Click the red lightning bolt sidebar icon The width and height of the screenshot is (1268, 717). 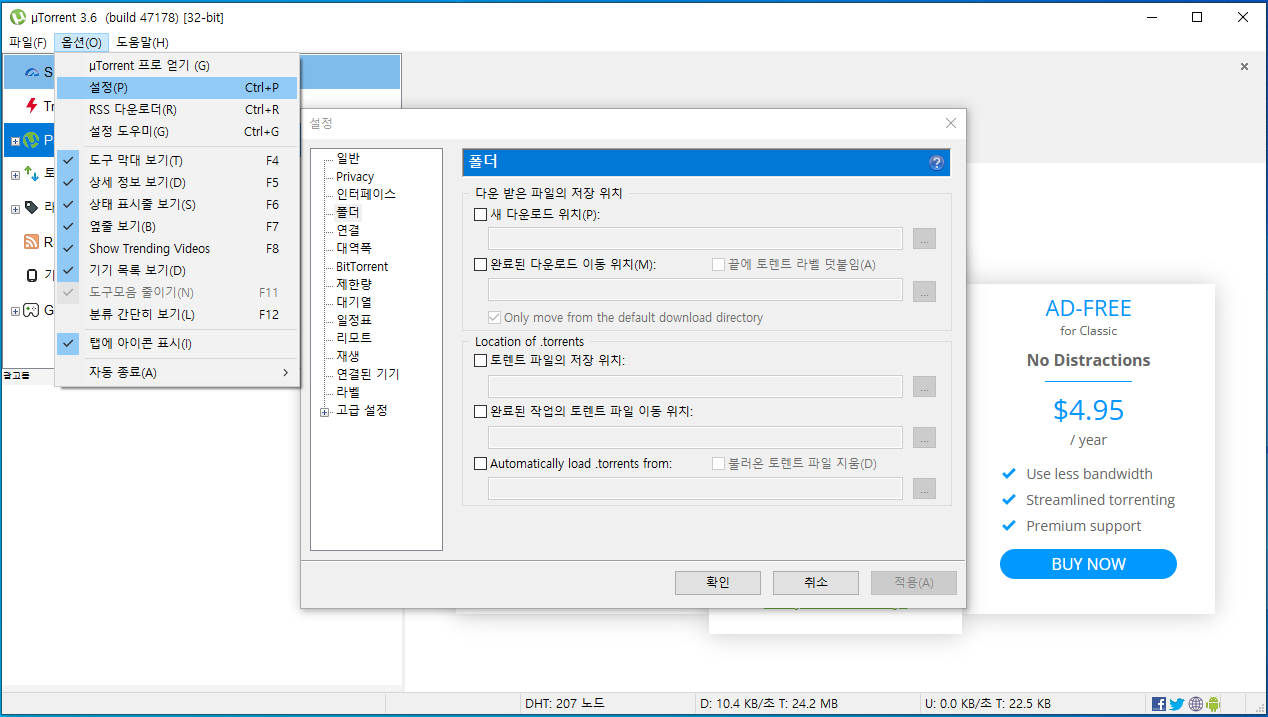pos(32,106)
